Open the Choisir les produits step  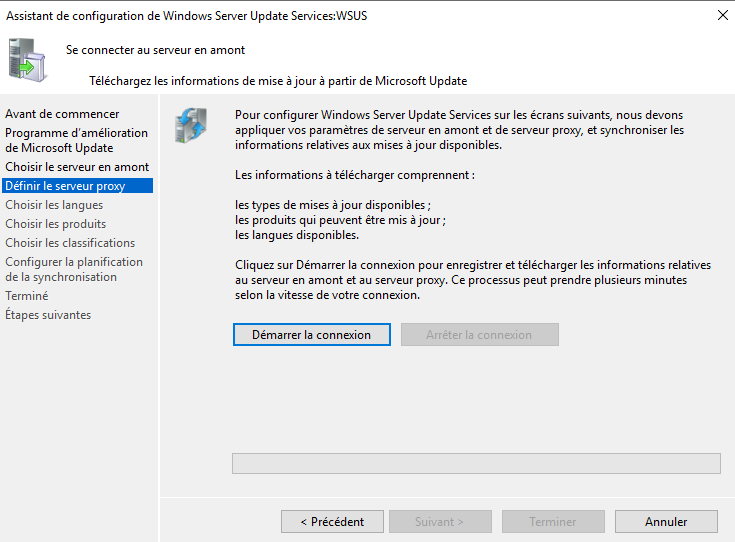click(55, 224)
